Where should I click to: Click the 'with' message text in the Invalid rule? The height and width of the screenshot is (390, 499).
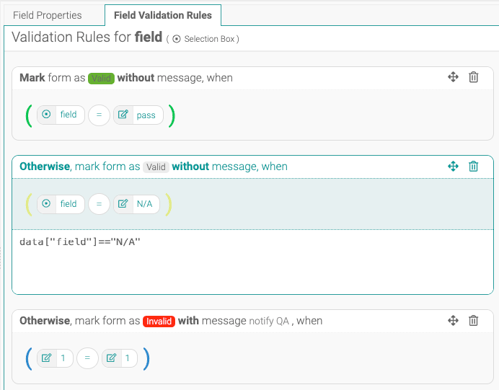[188, 321]
